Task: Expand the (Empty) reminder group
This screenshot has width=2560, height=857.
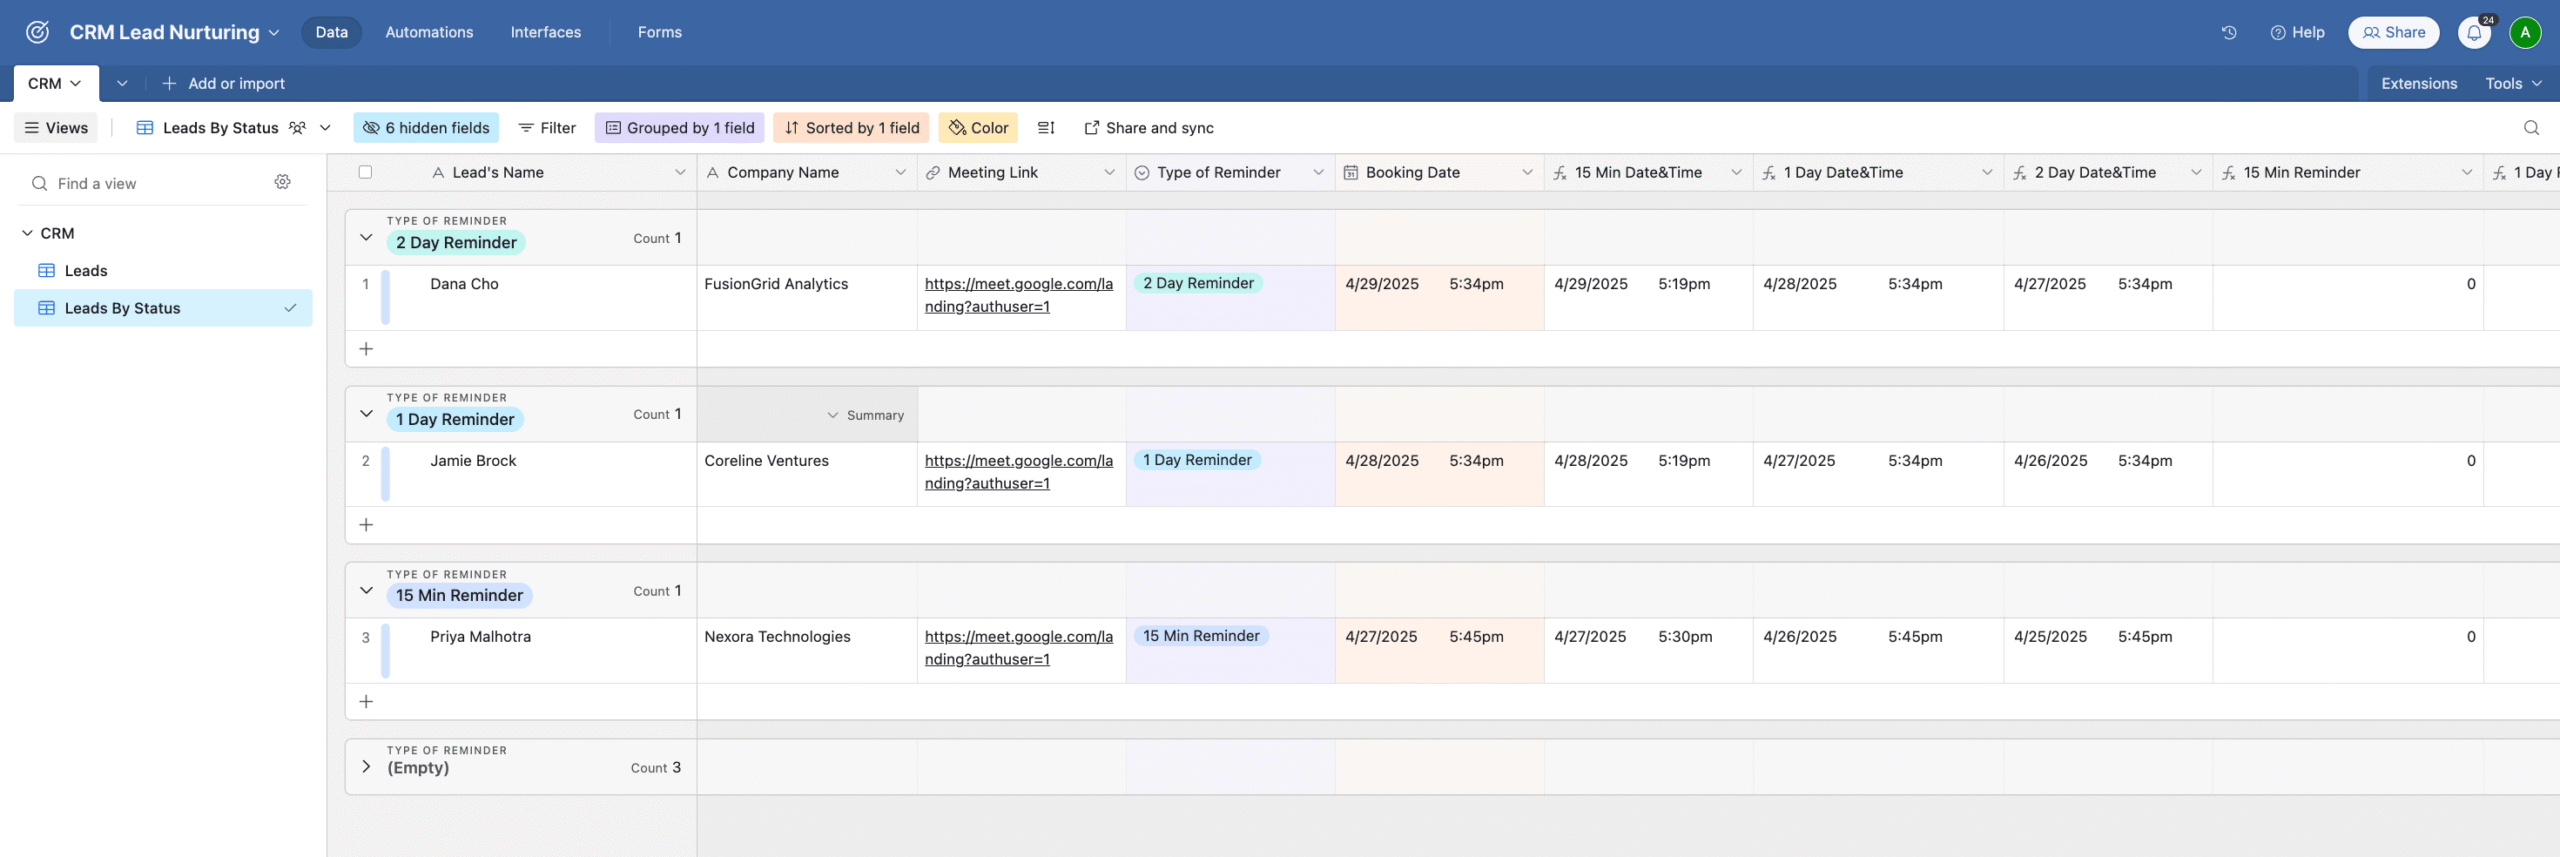Action: pyautogui.click(x=366, y=767)
